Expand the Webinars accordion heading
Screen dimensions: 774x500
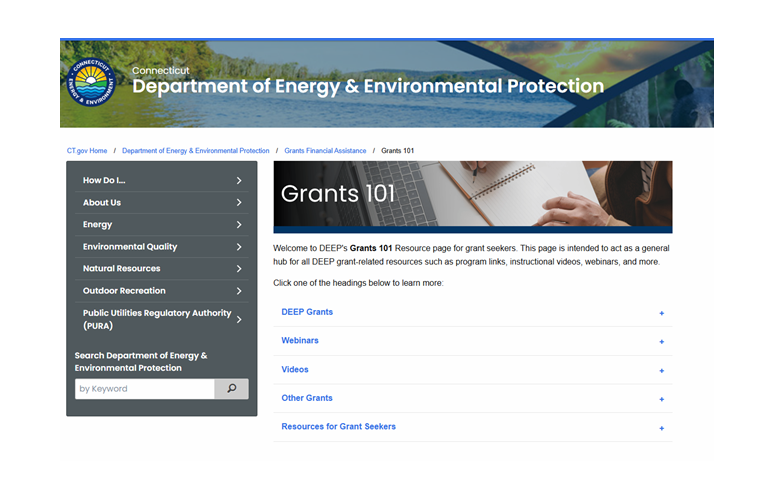(x=300, y=341)
